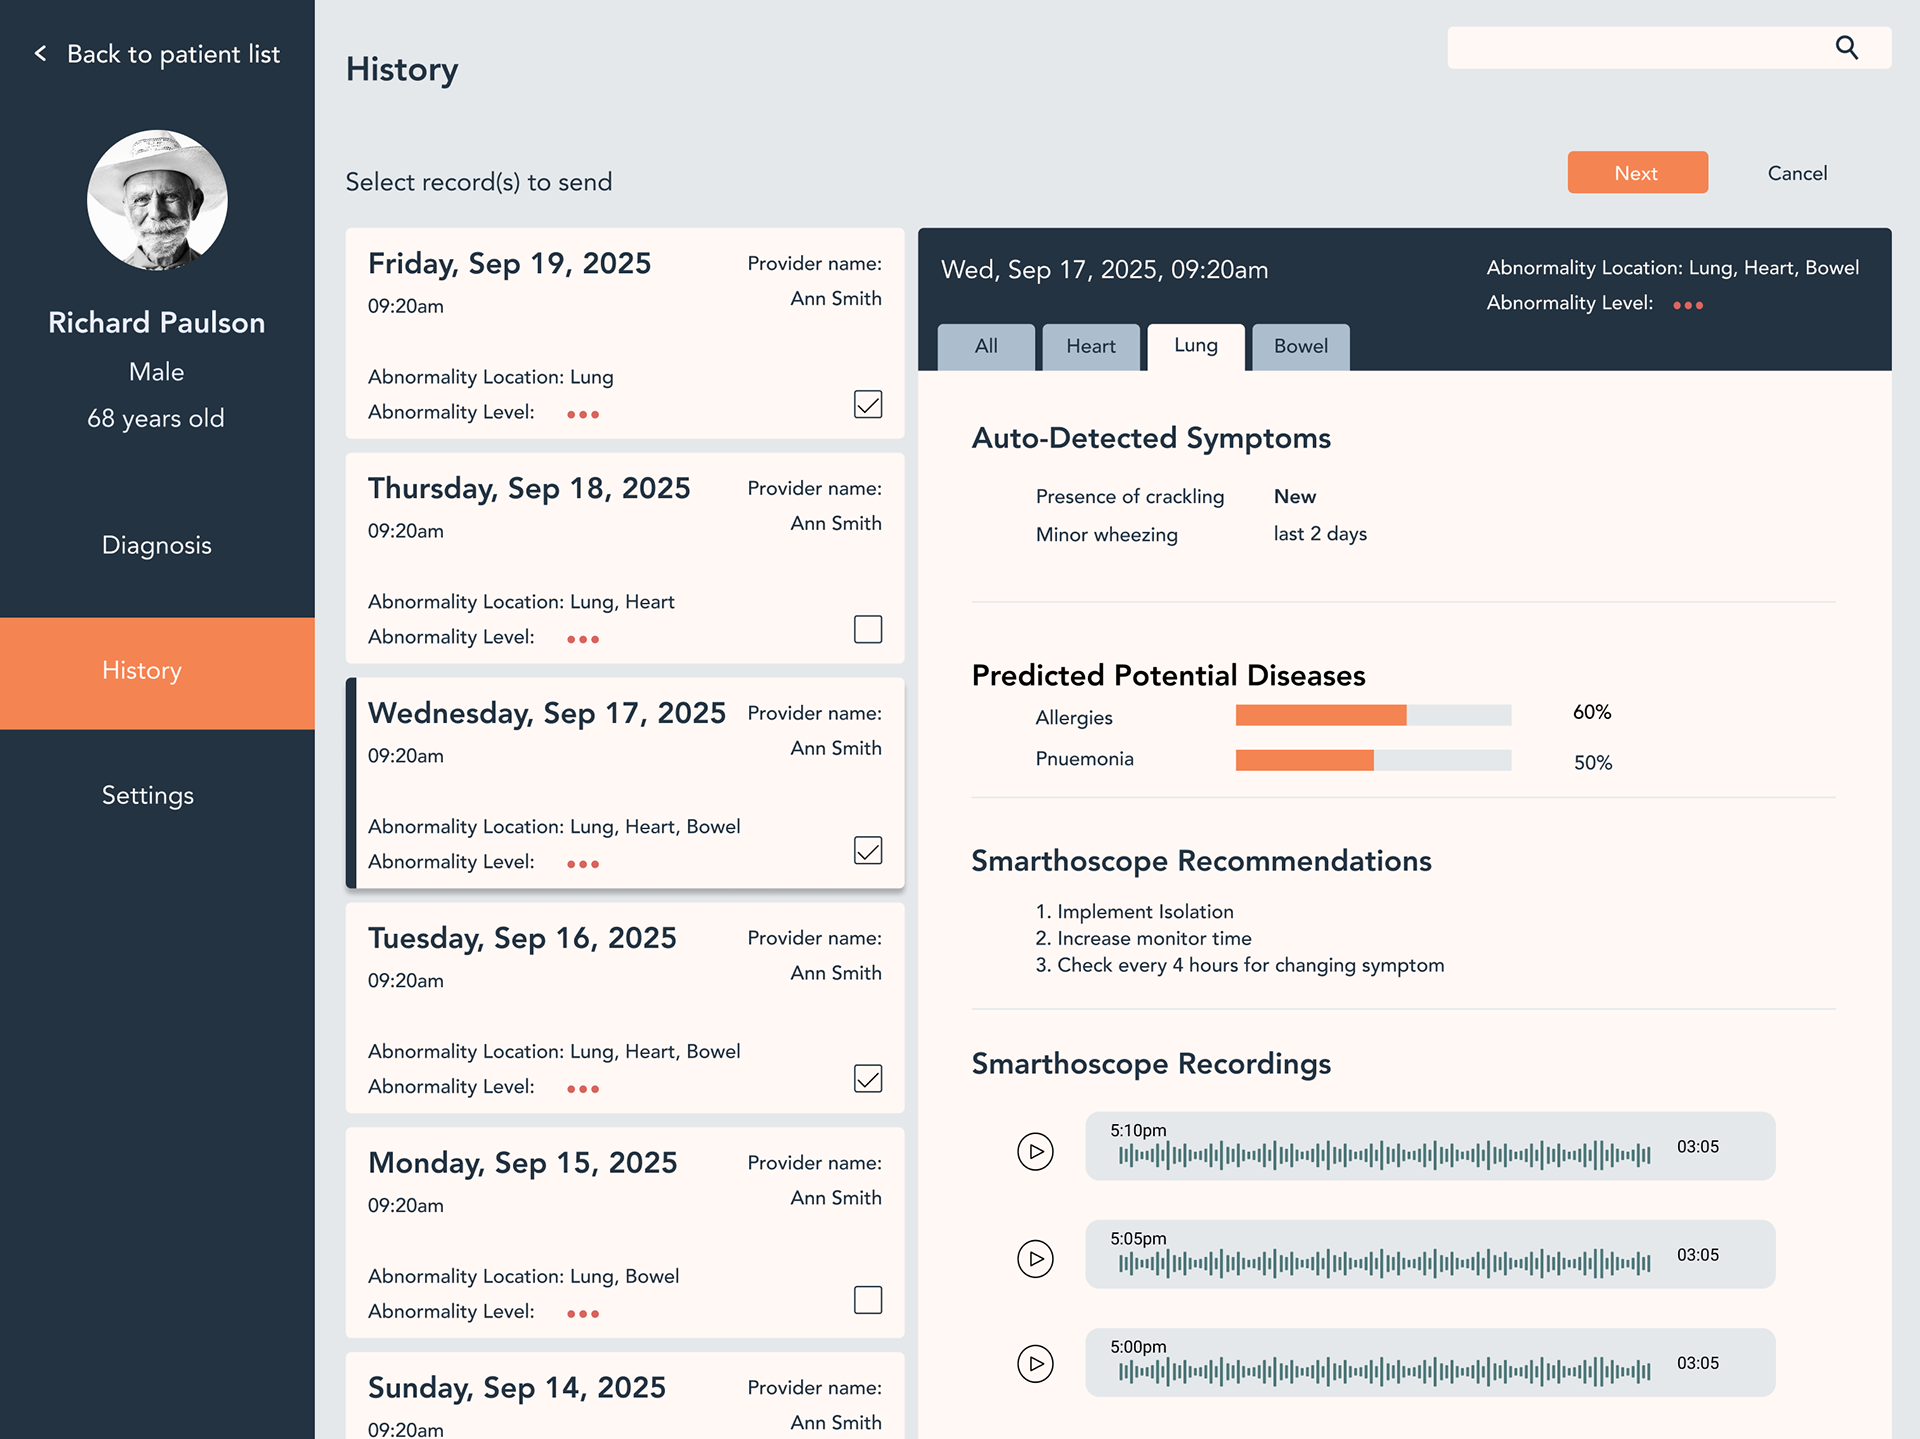Switch to the Bowel tab
This screenshot has height=1439, width=1920.
pos(1300,347)
